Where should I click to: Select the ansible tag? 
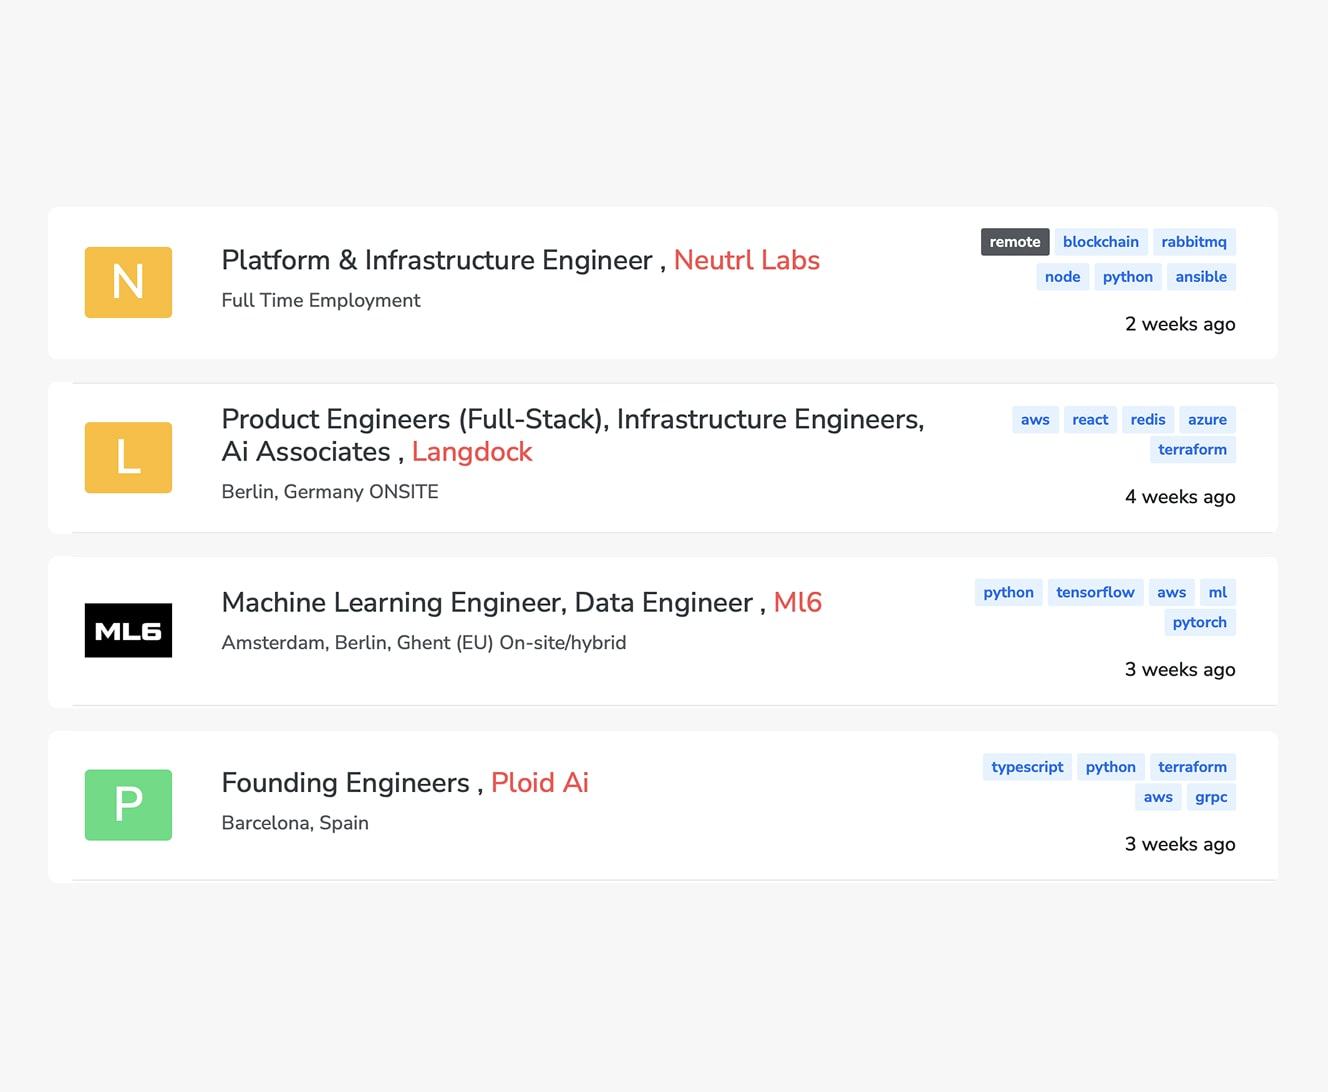pos(1200,277)
